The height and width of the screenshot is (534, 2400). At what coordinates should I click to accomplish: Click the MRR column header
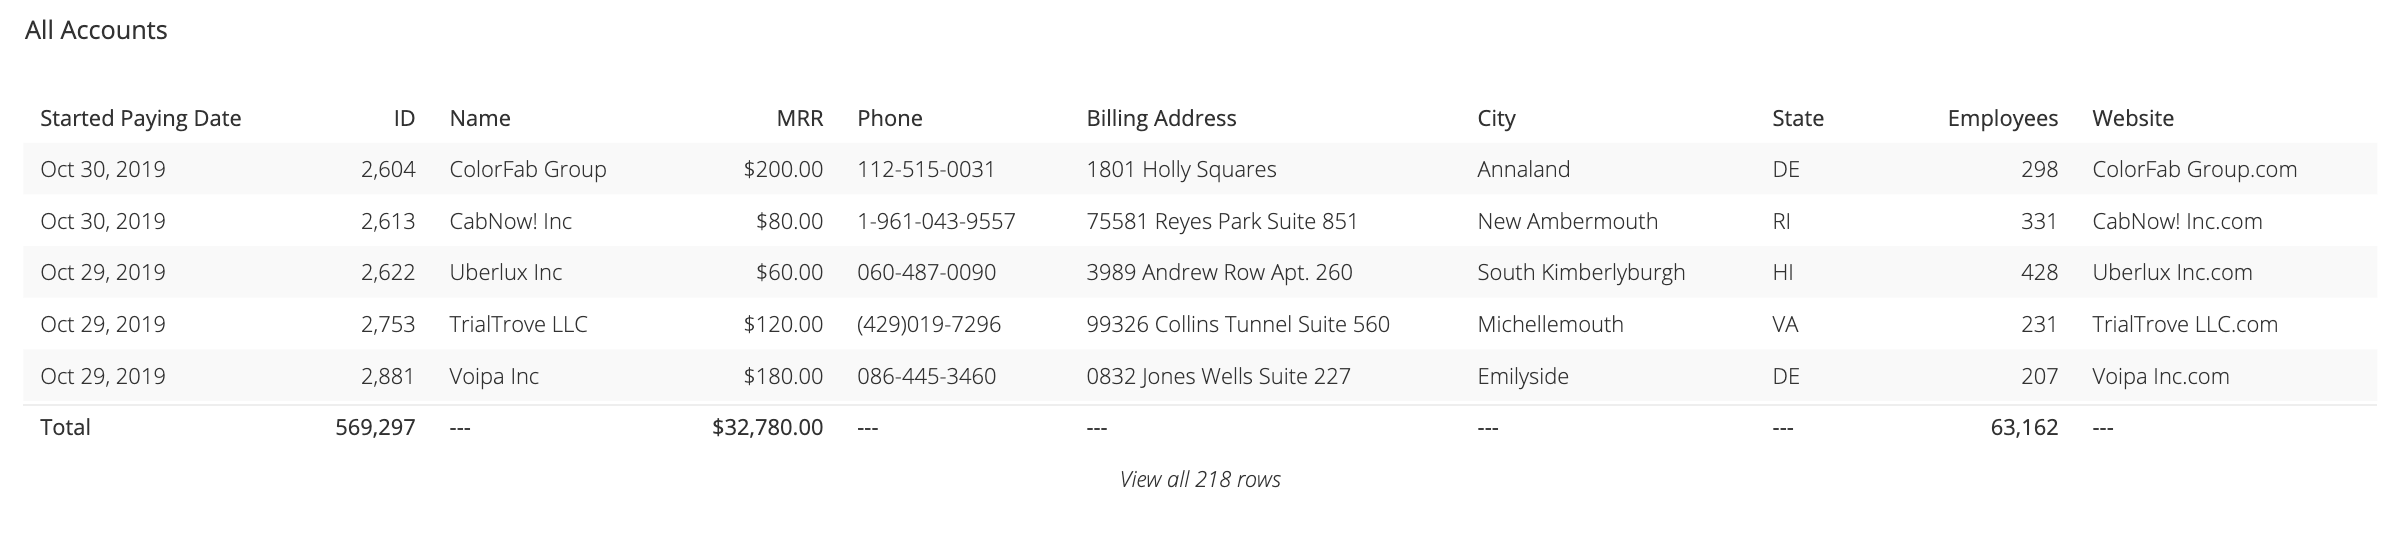tap(800, 118)
